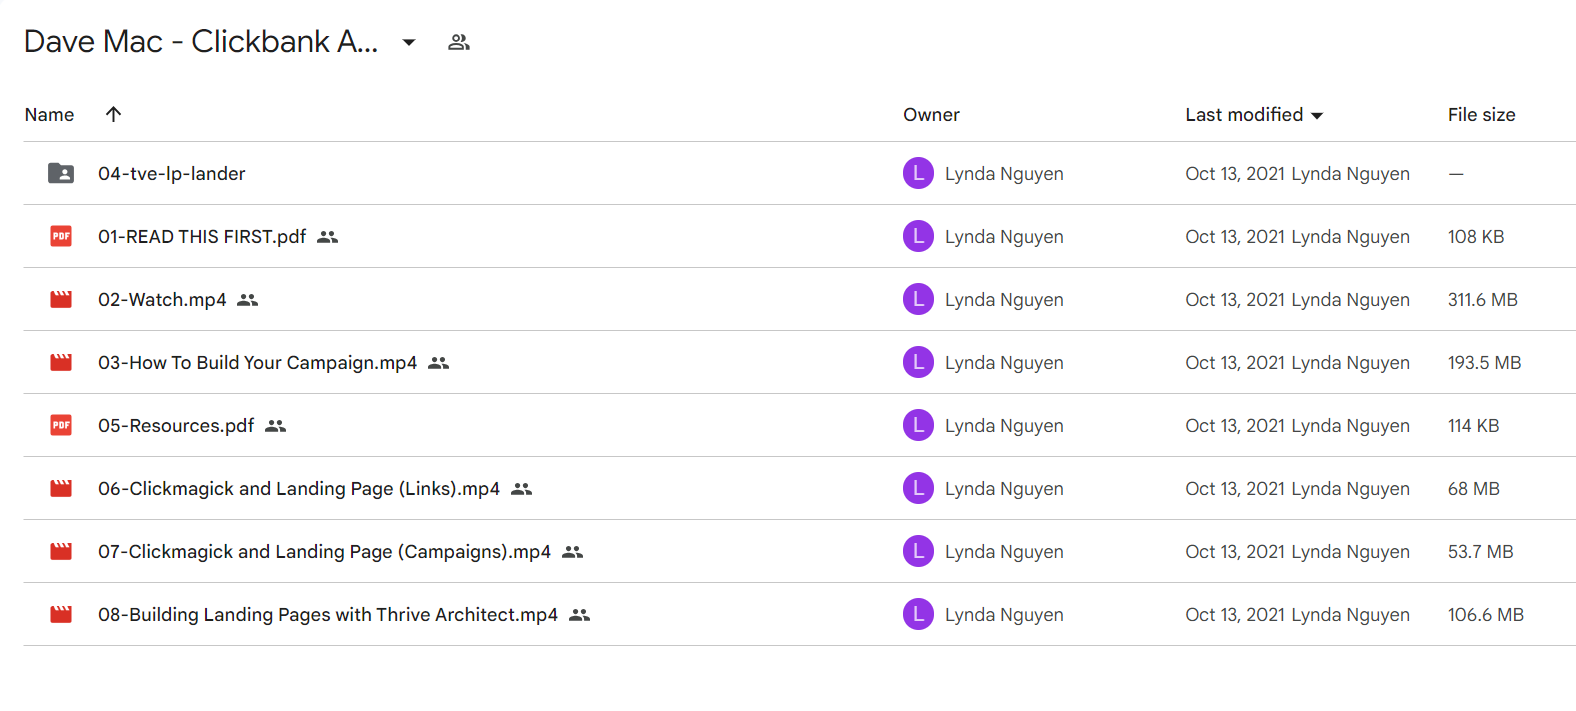Click the PDF icon for 05-Resources.pdf
Viewport: 1576px width, 711px height.
pyautogui.click(x=61, y=425)
